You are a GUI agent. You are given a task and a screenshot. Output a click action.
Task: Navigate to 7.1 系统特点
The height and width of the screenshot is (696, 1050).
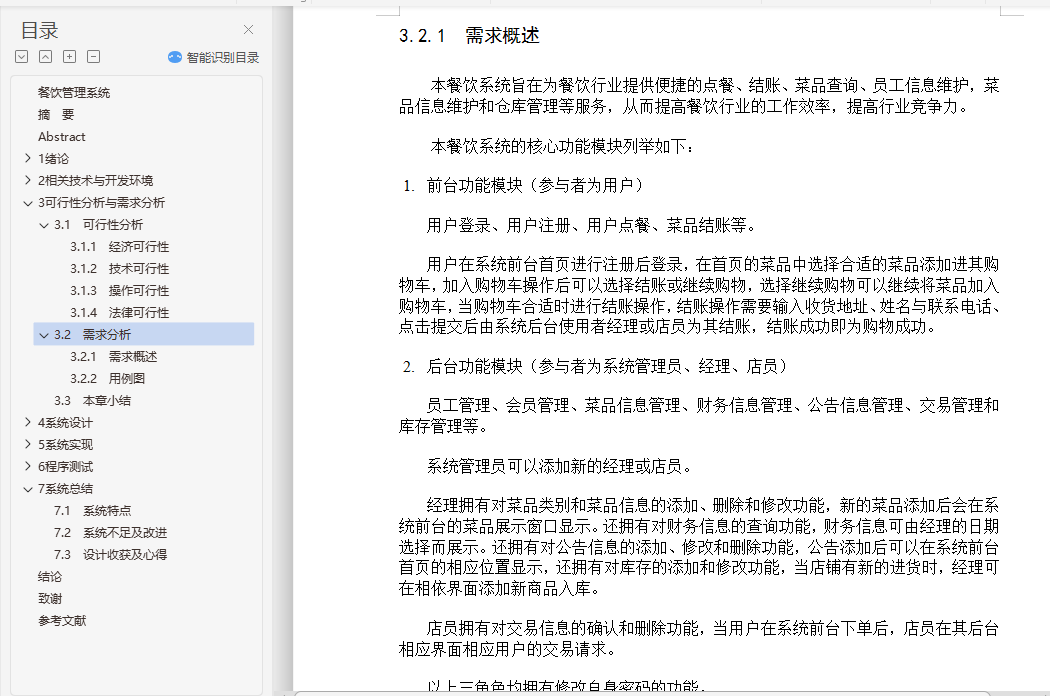click(x=92, y=510)
